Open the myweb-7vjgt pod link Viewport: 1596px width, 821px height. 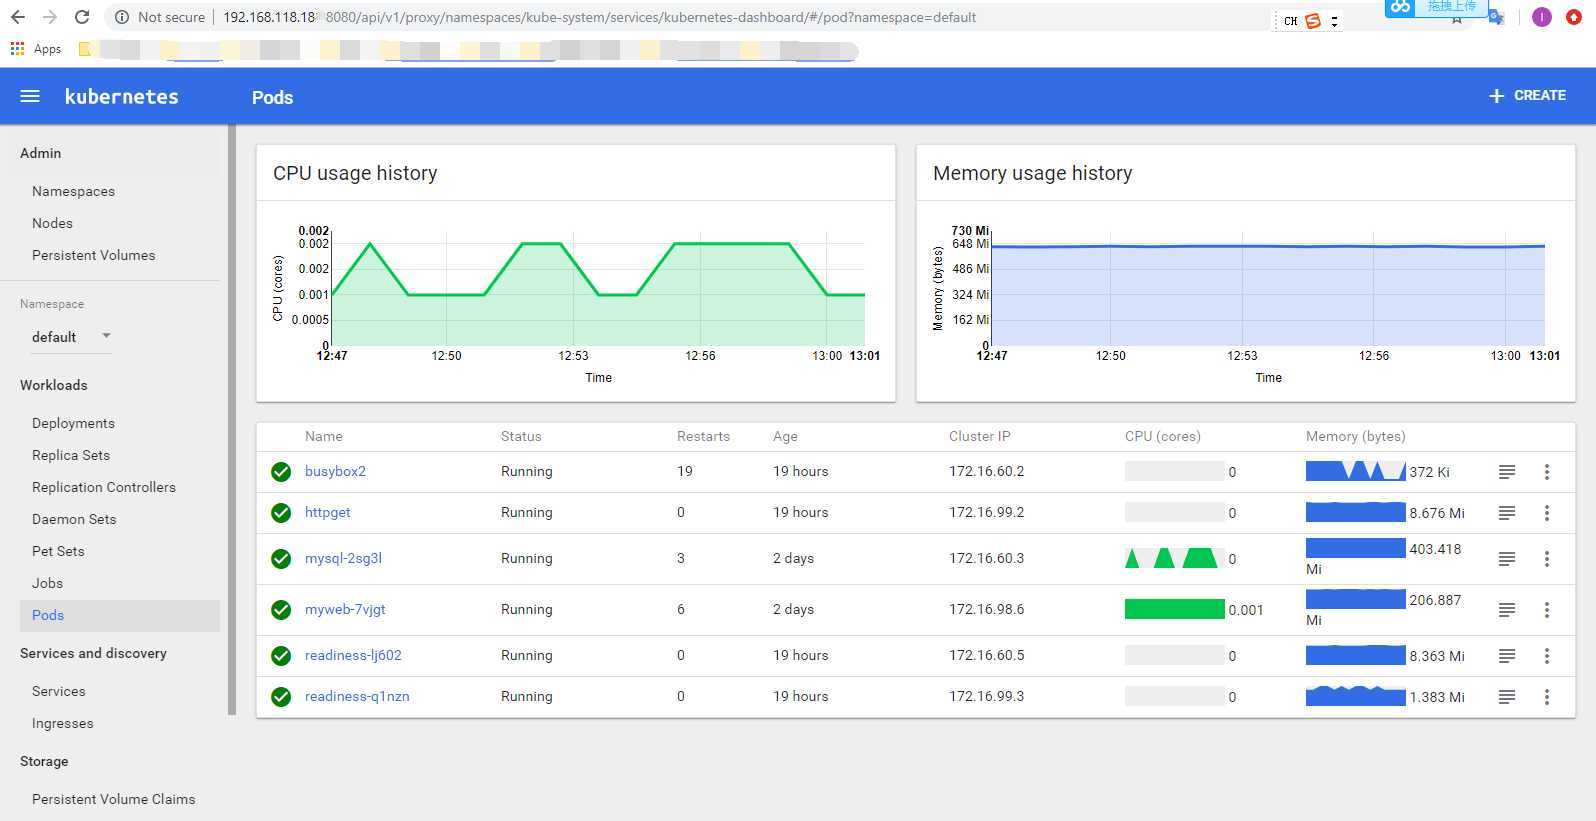345,609
